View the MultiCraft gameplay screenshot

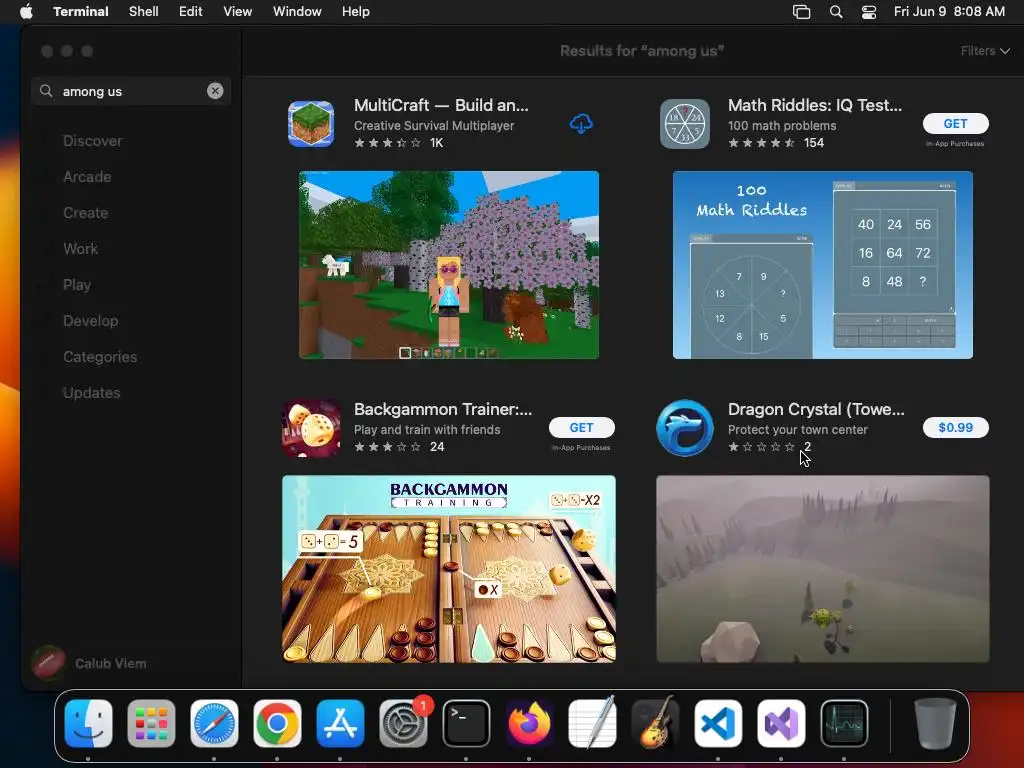tap(449, 264)
